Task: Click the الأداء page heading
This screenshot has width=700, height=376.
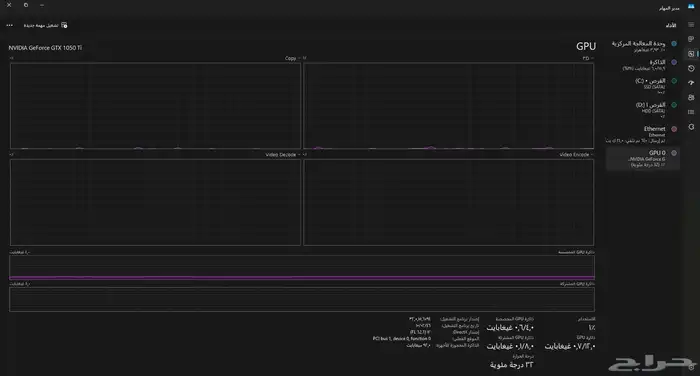Action: [x=671, y=25]
